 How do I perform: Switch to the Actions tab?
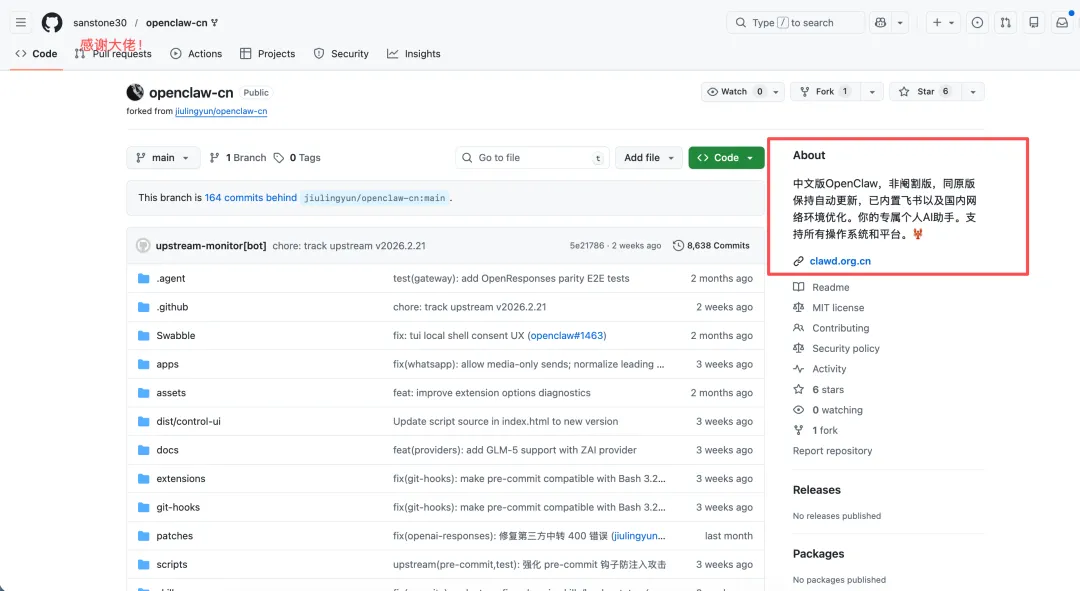click(196, 54)
